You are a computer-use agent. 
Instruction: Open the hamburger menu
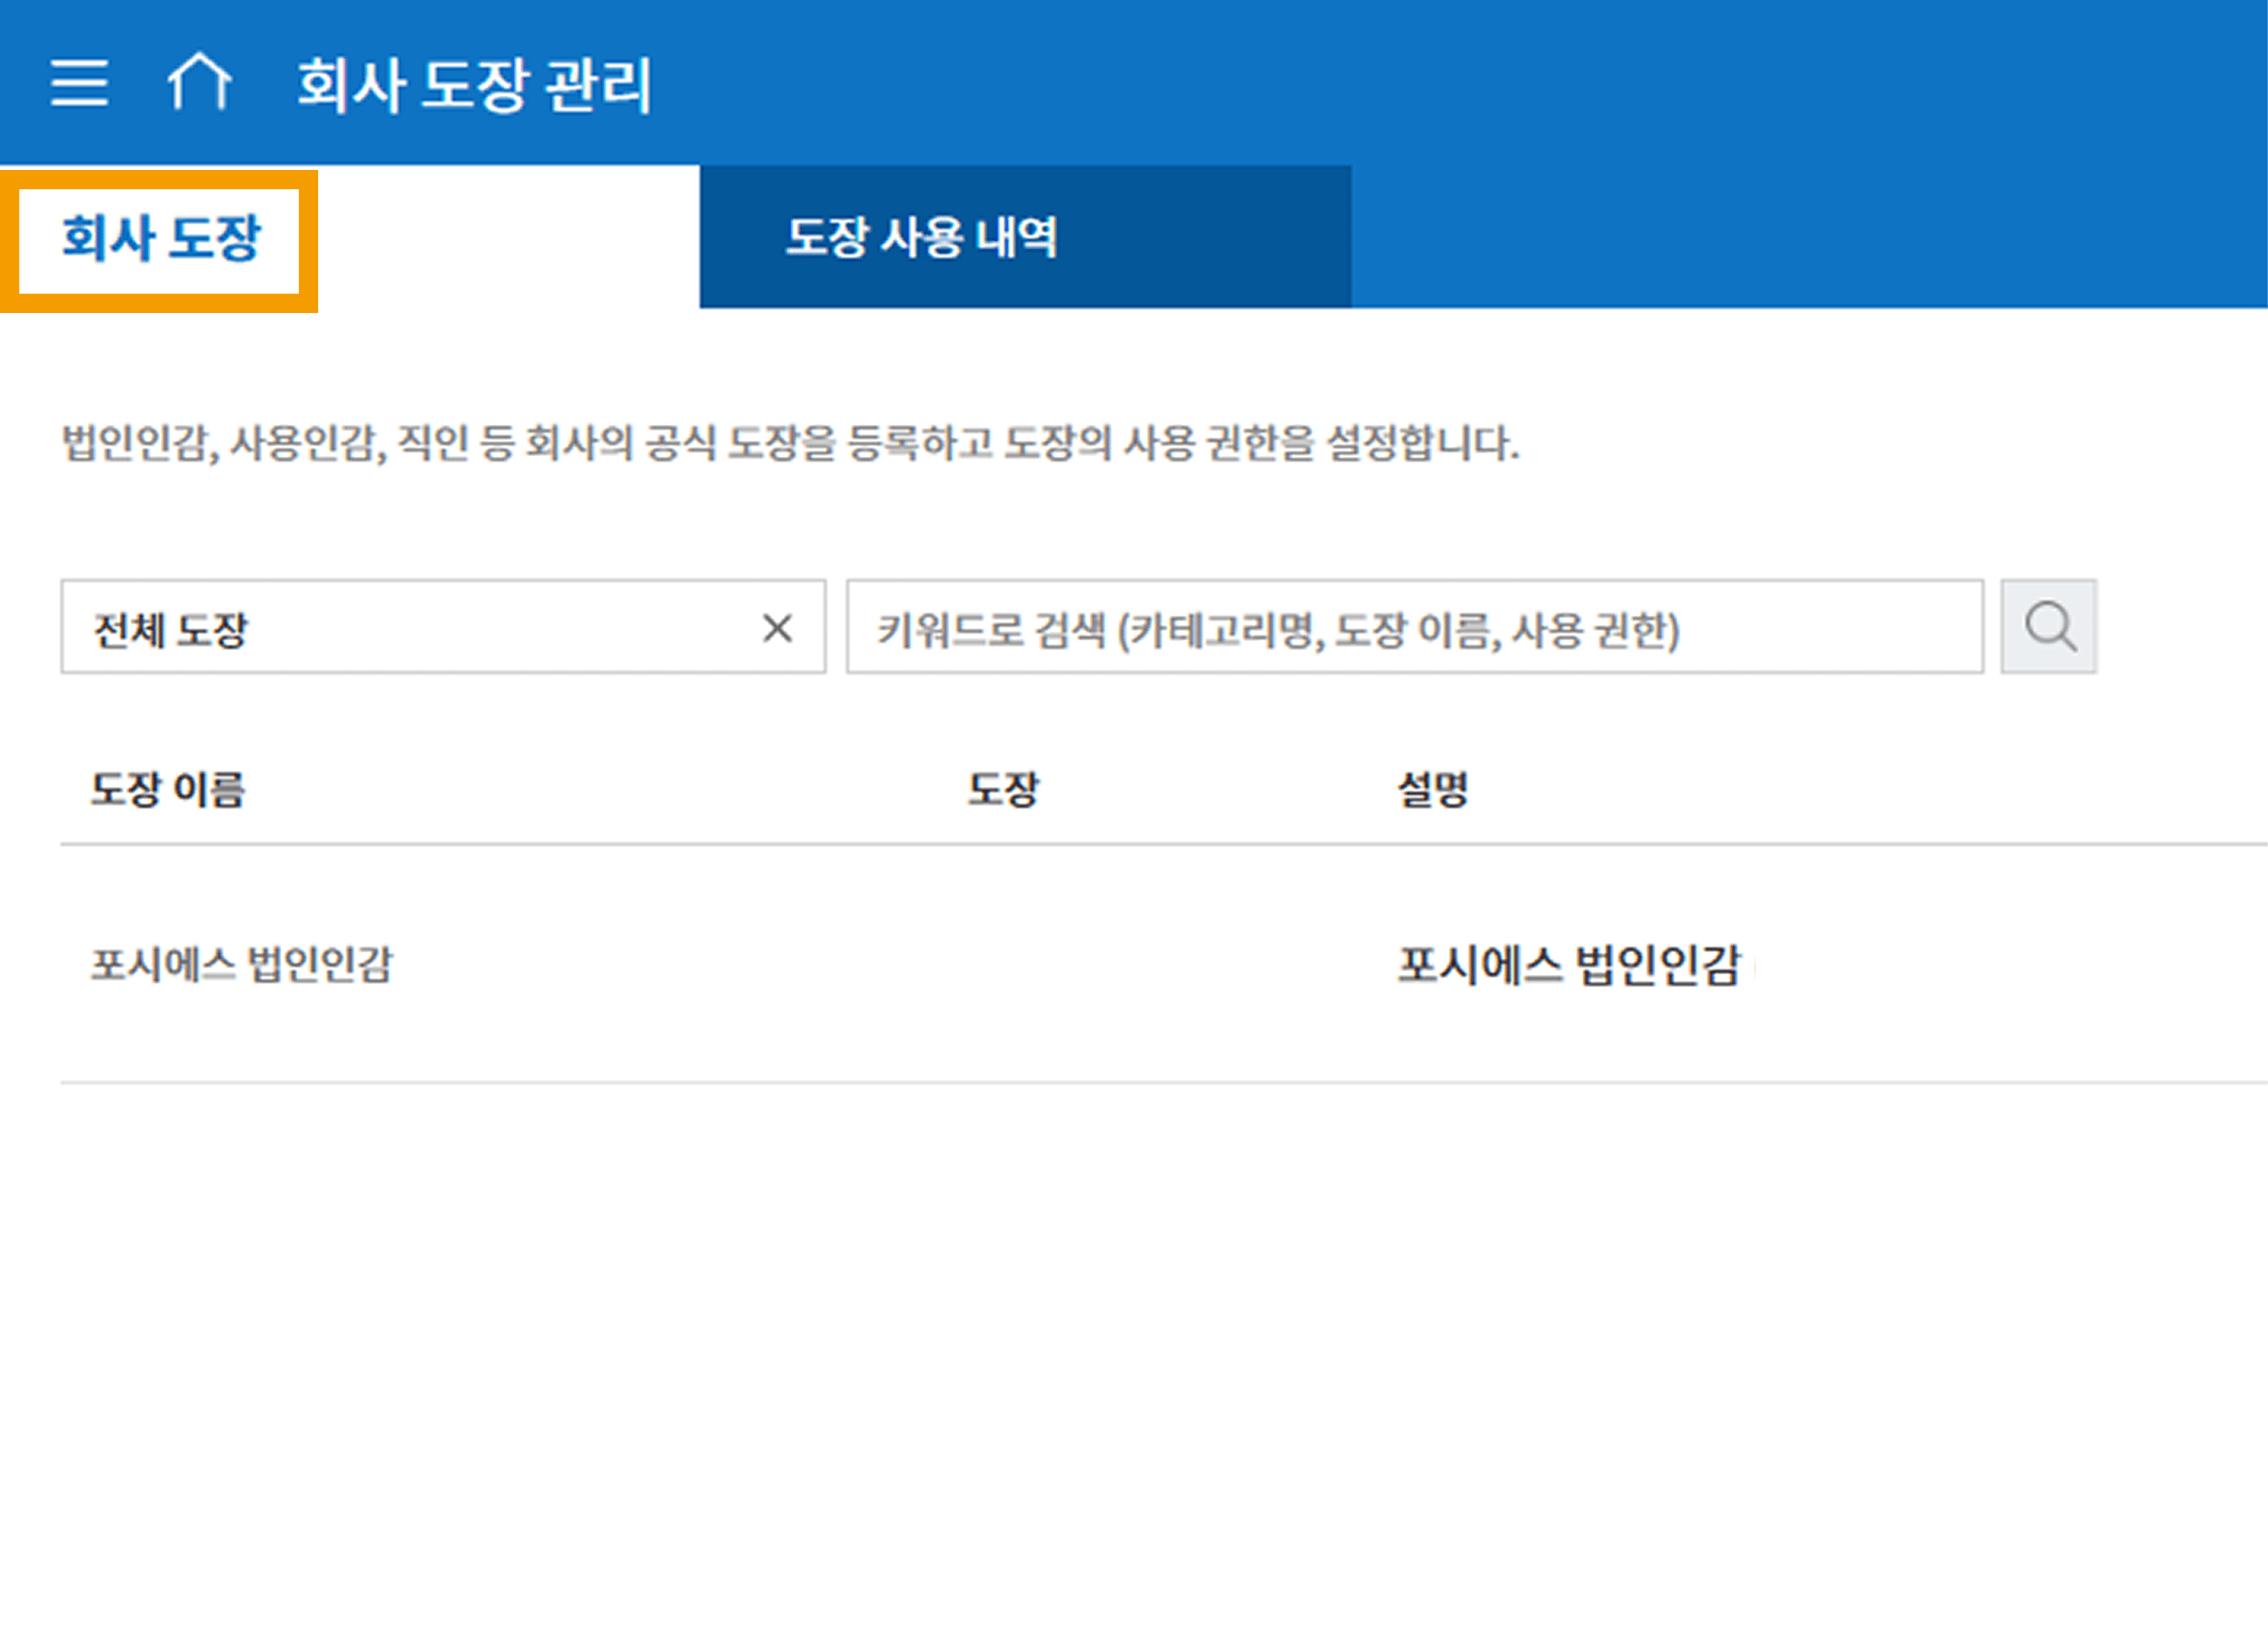pyautogui.click(x=79, y=82)
